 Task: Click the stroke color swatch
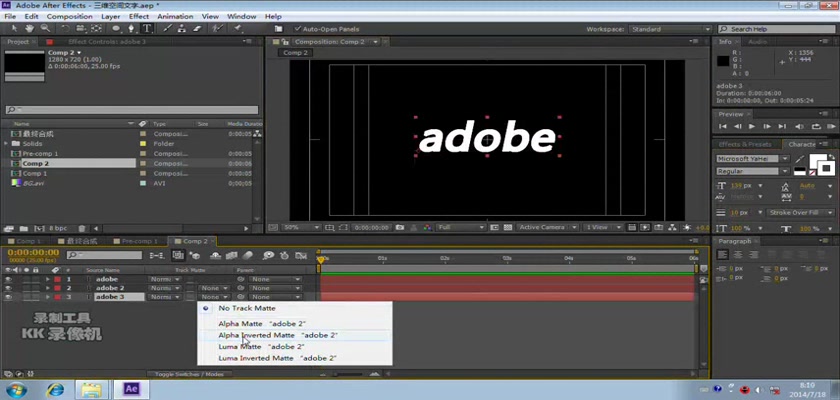click(828, 169)
